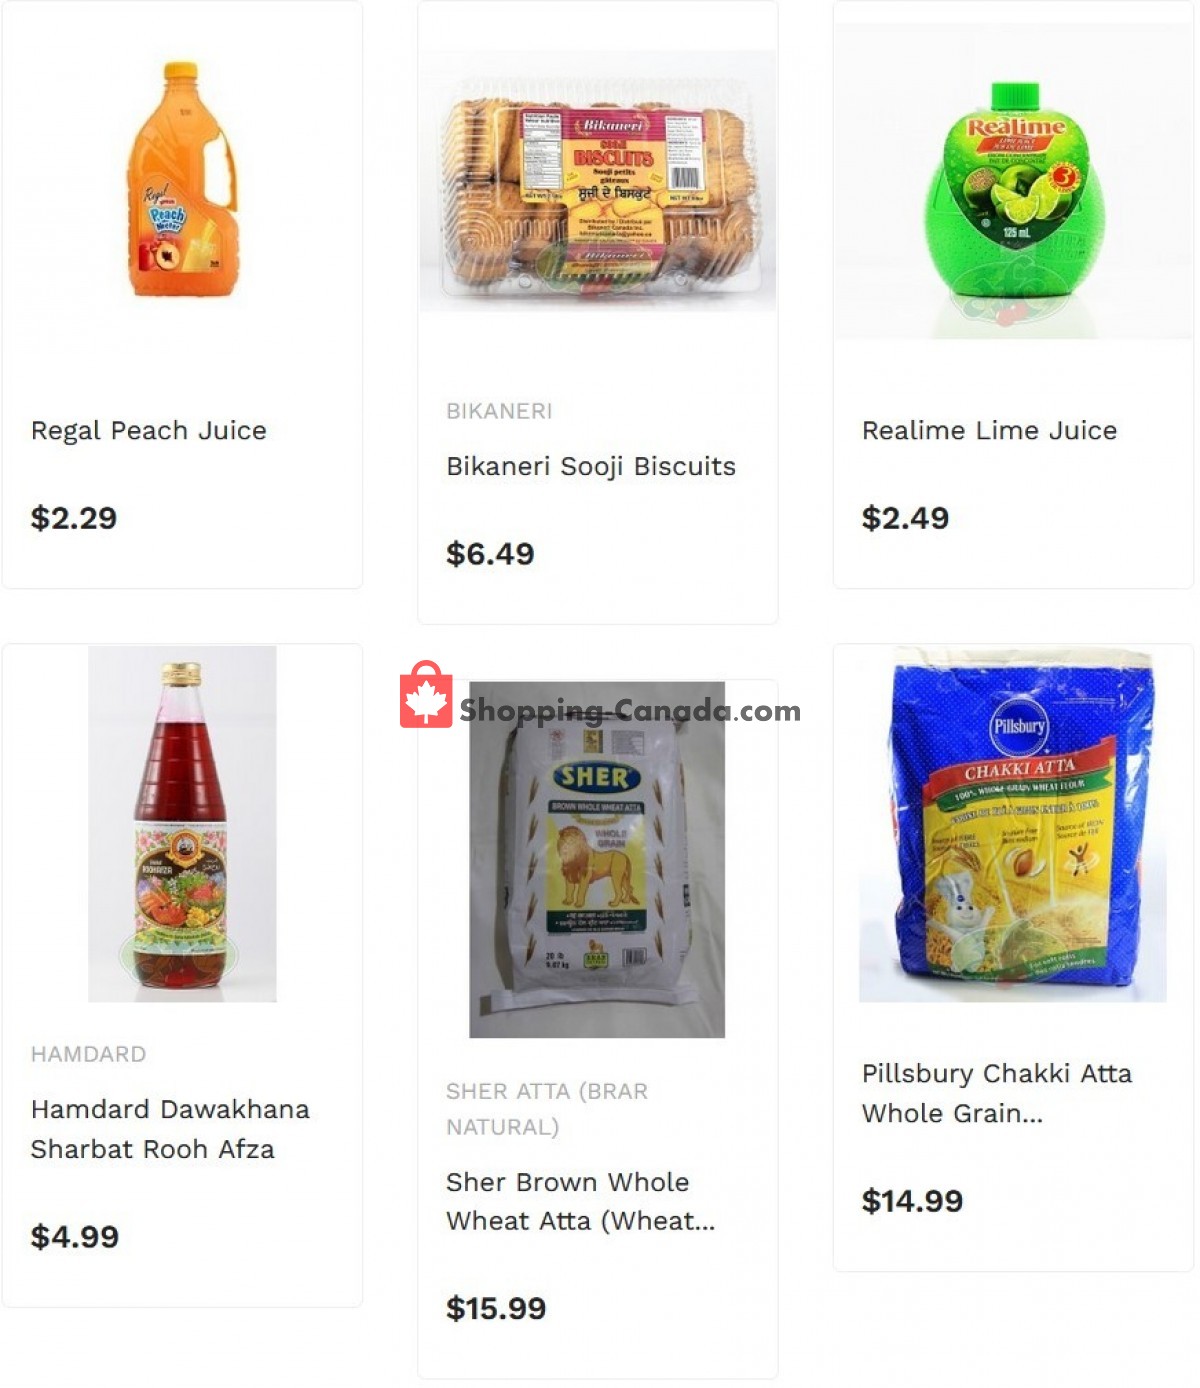Viewport: 1200px width, 1388px height.
Task: Select the Rooh Afza sharbat bottle image
Action: click(182, 824)
